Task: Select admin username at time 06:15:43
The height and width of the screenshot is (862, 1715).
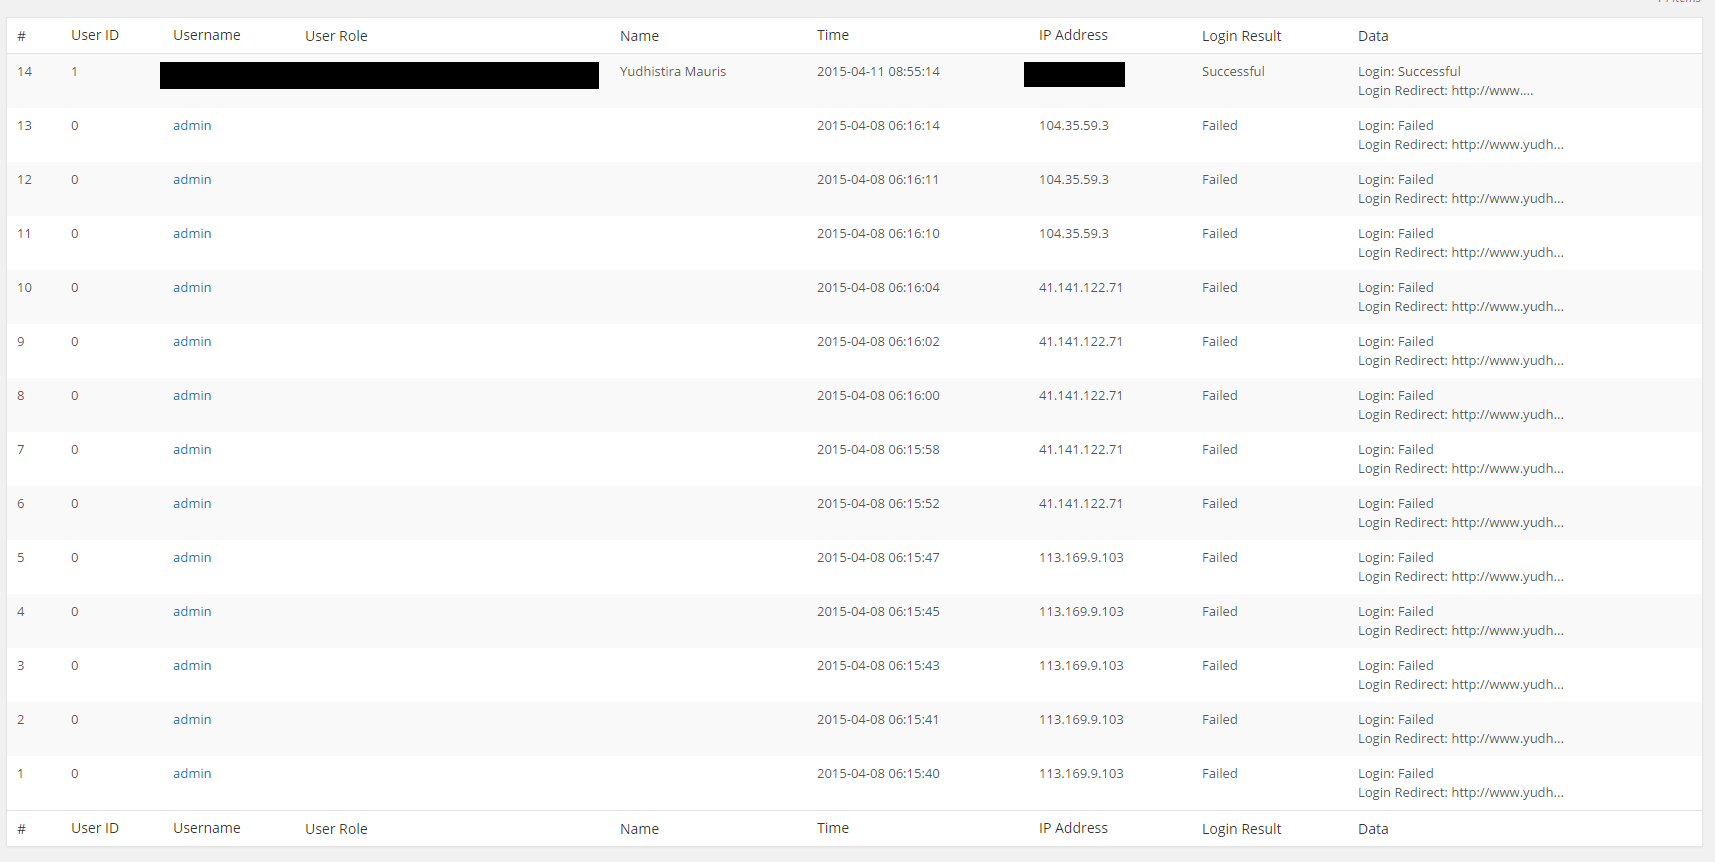Action: click(192, 666)
